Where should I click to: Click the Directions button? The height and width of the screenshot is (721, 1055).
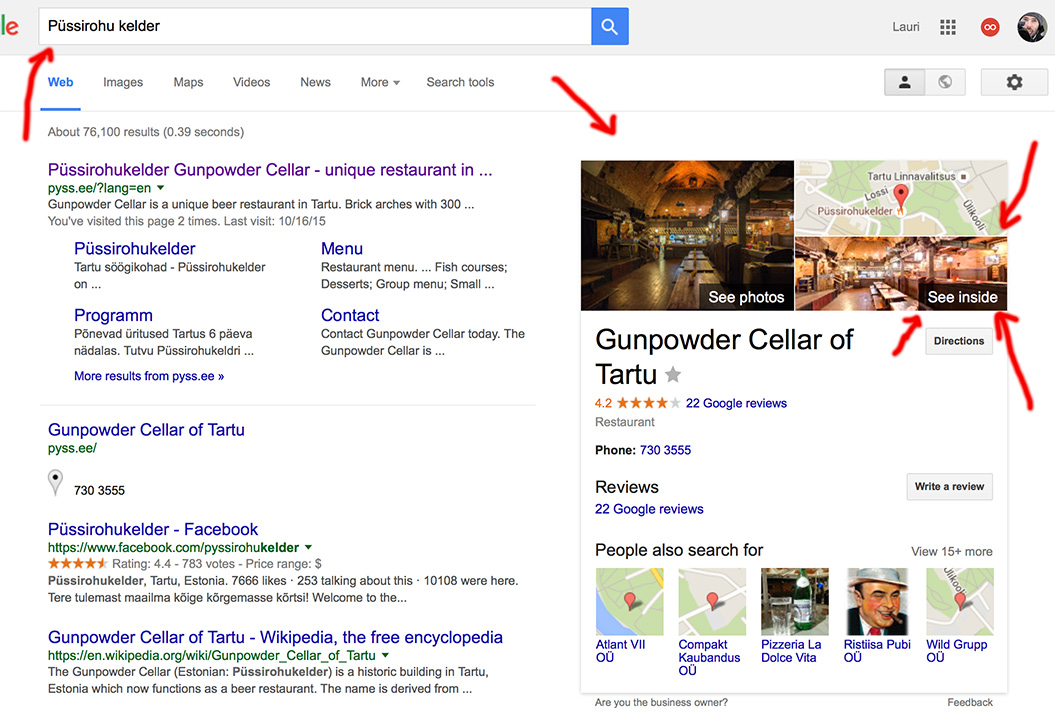(x=959, y=341)
